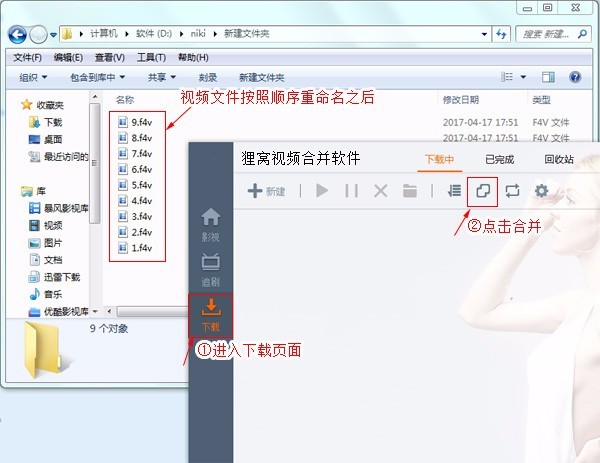Click the 软件 (D:) breadcrumb

pos(154,34)
